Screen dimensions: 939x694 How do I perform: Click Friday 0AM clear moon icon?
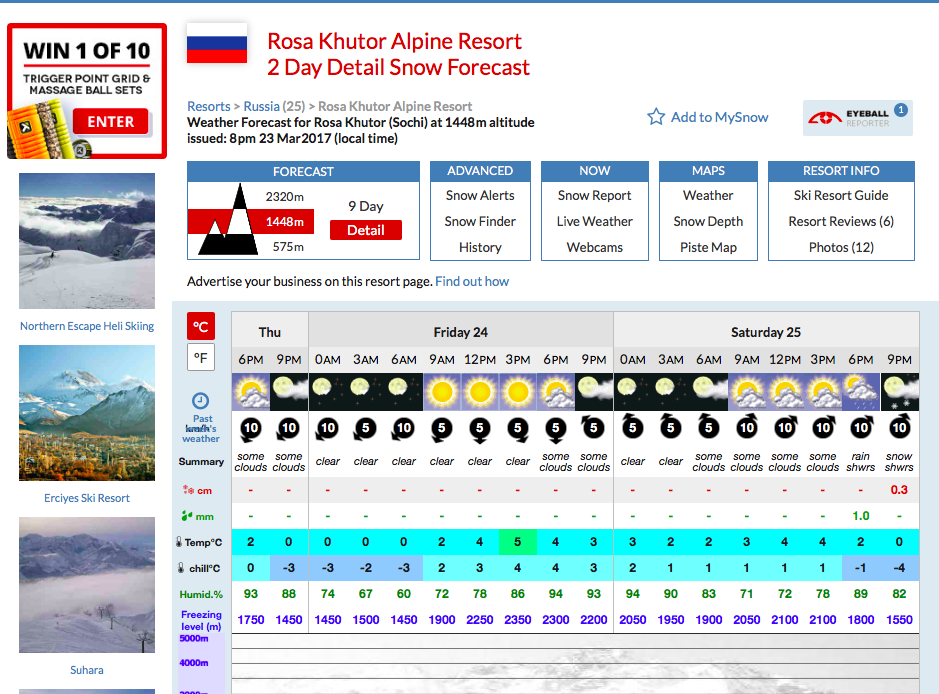328,392
